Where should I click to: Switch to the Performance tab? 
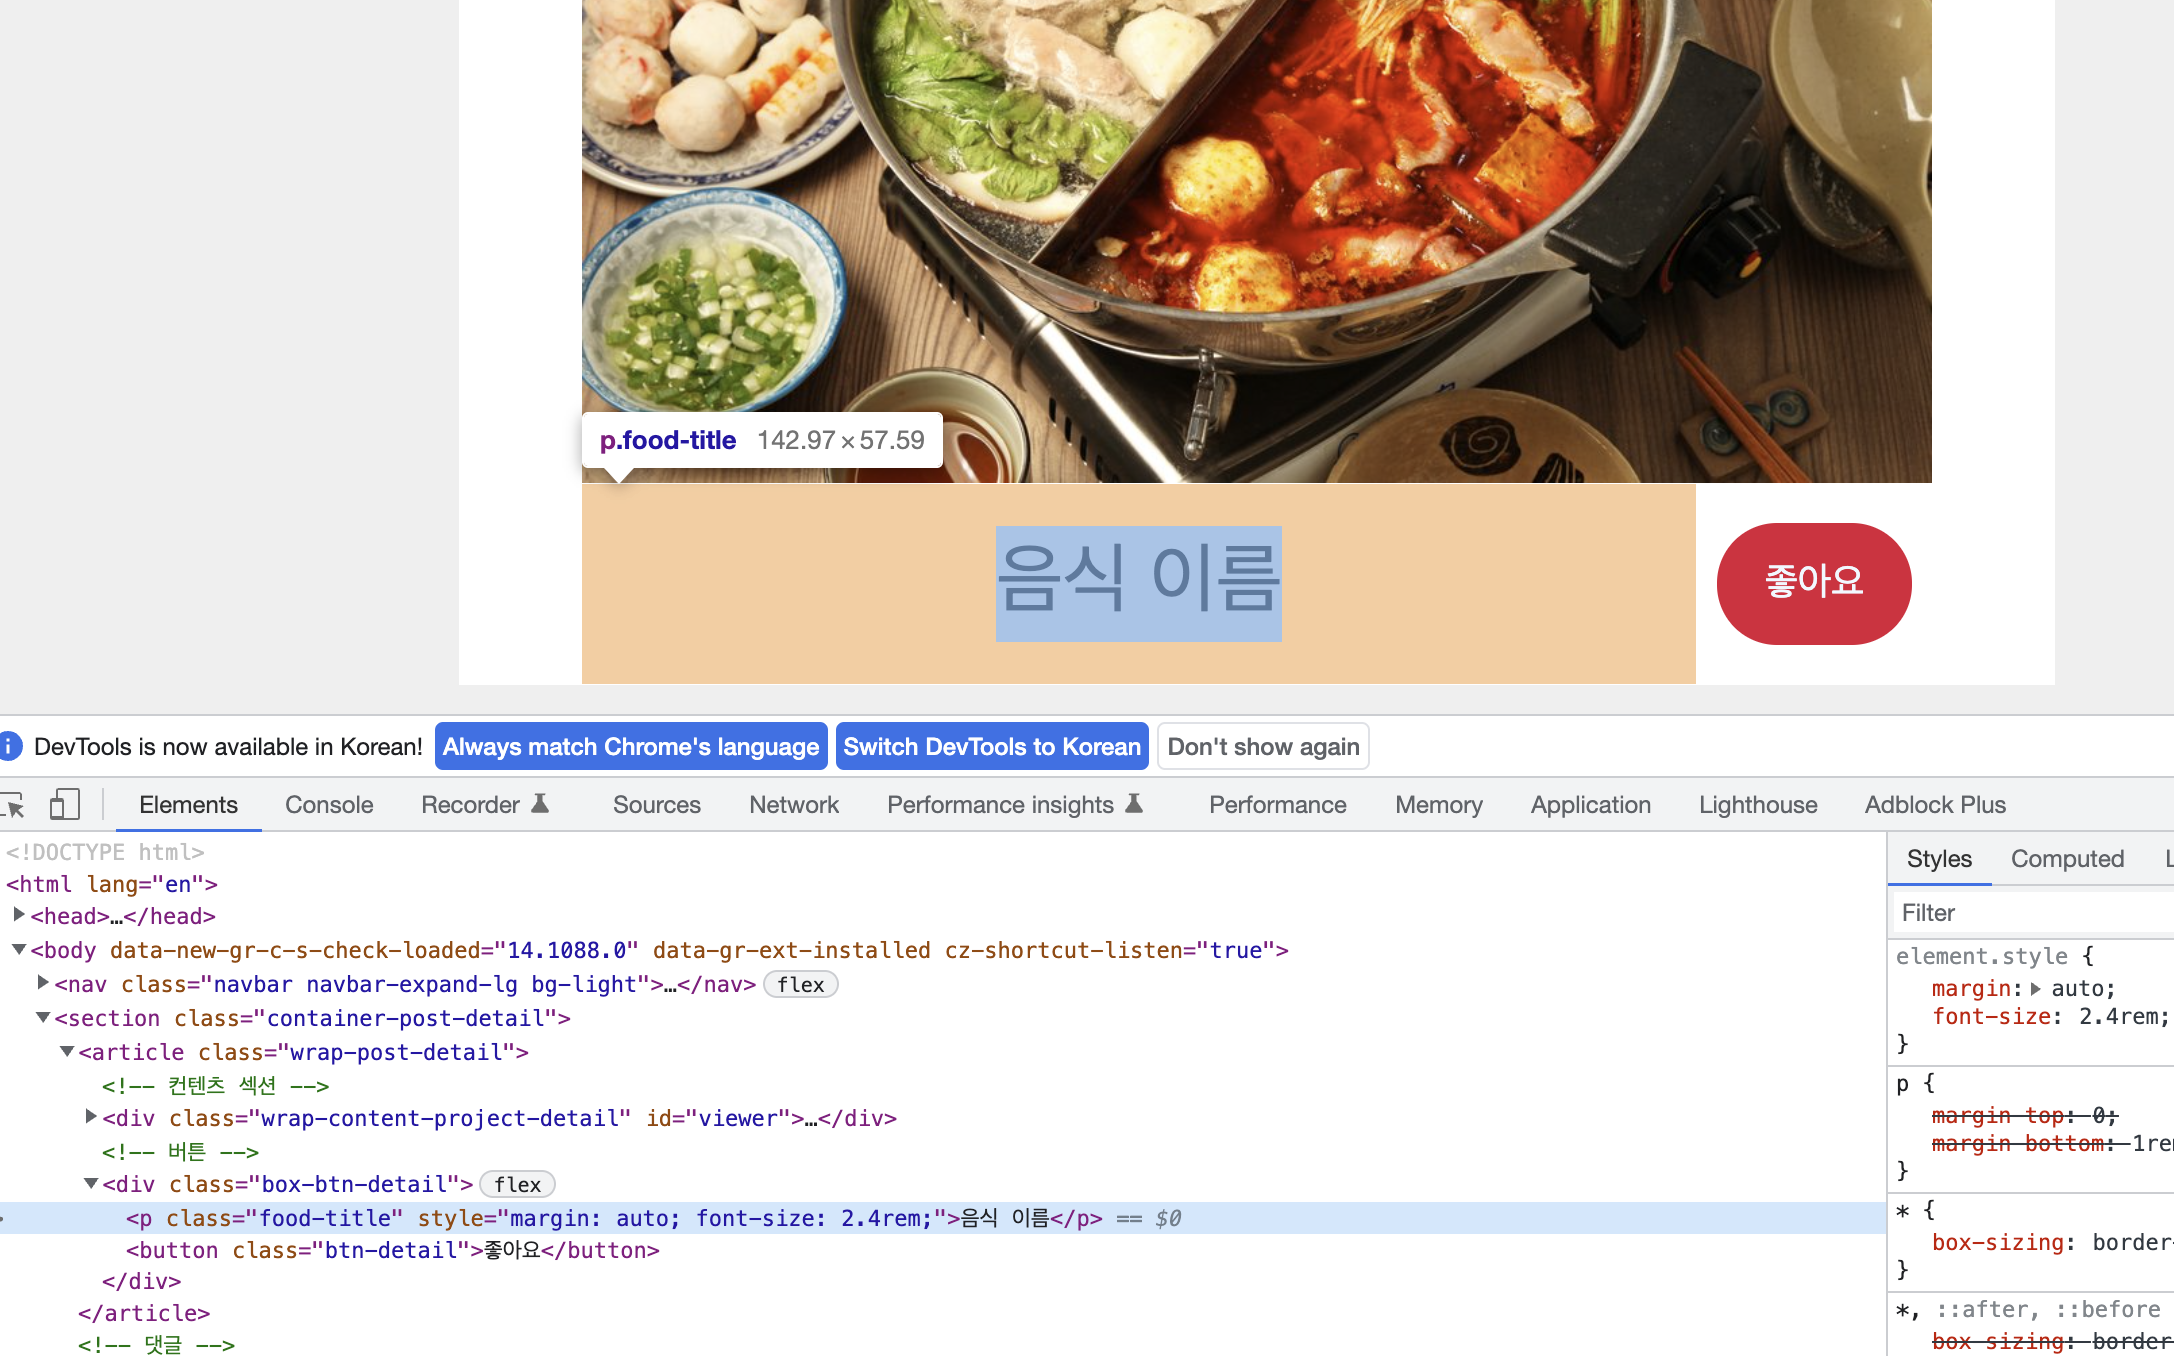(x=1277, y=805)
